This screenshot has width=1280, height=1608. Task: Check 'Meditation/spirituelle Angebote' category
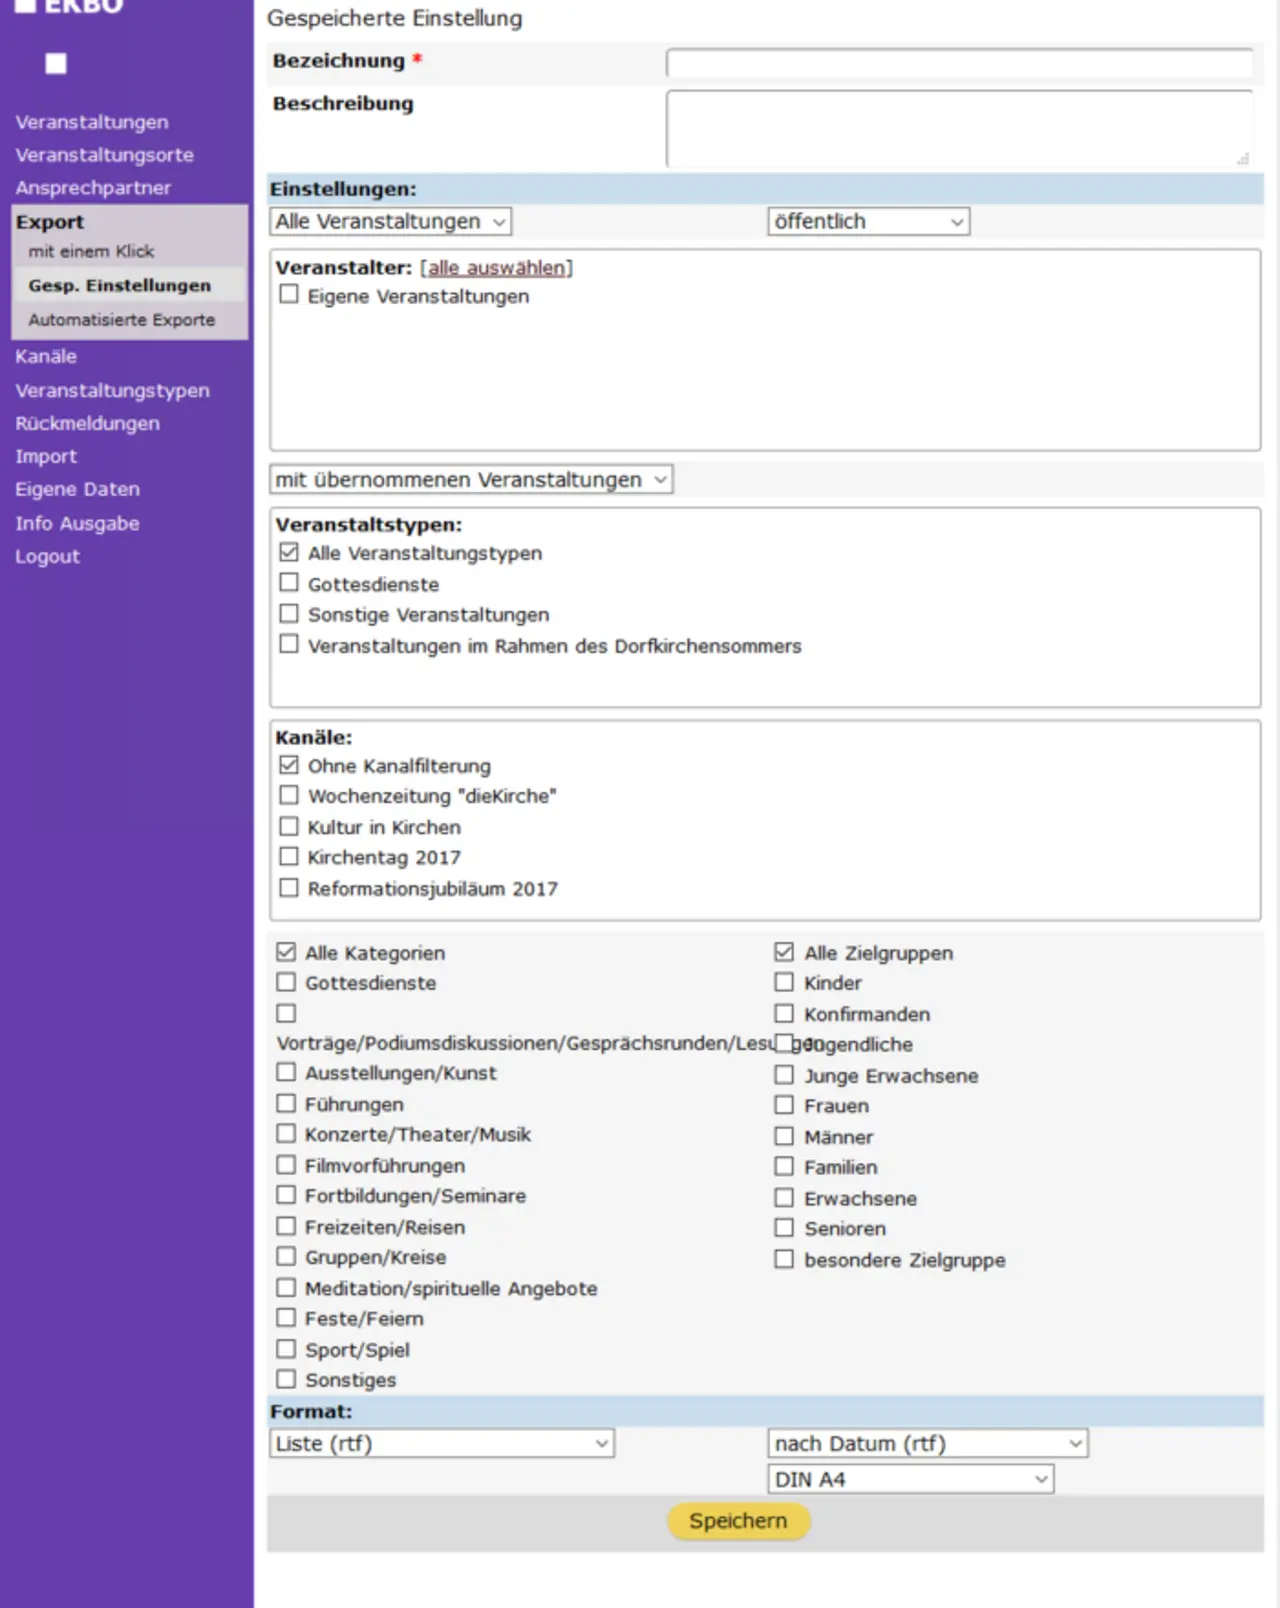pyautogui.click(x=286, y=1287)
